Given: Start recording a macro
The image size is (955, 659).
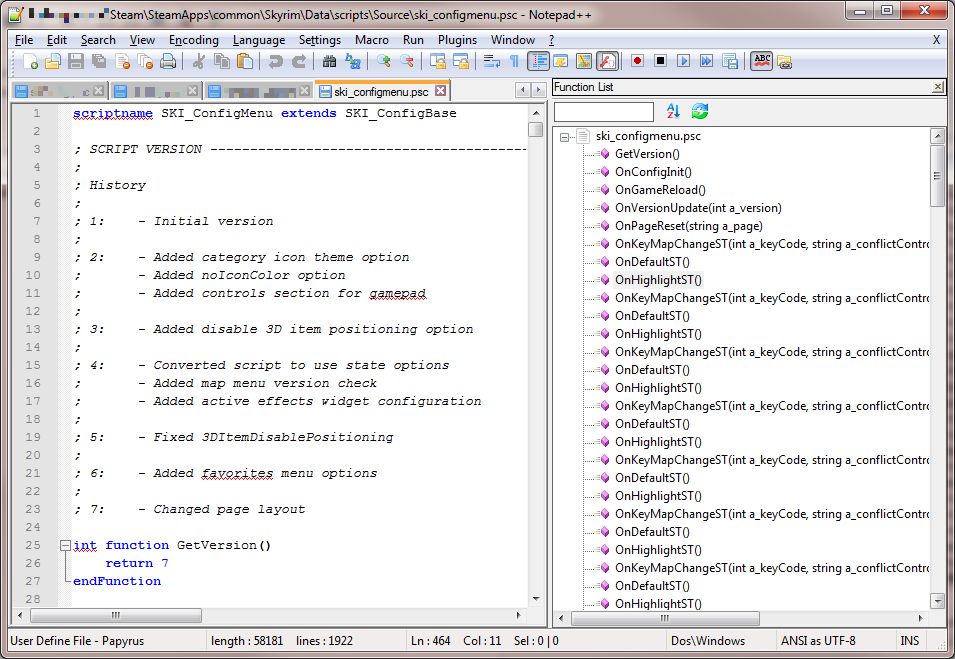Looking at the screenshot, I should [637, 61].
